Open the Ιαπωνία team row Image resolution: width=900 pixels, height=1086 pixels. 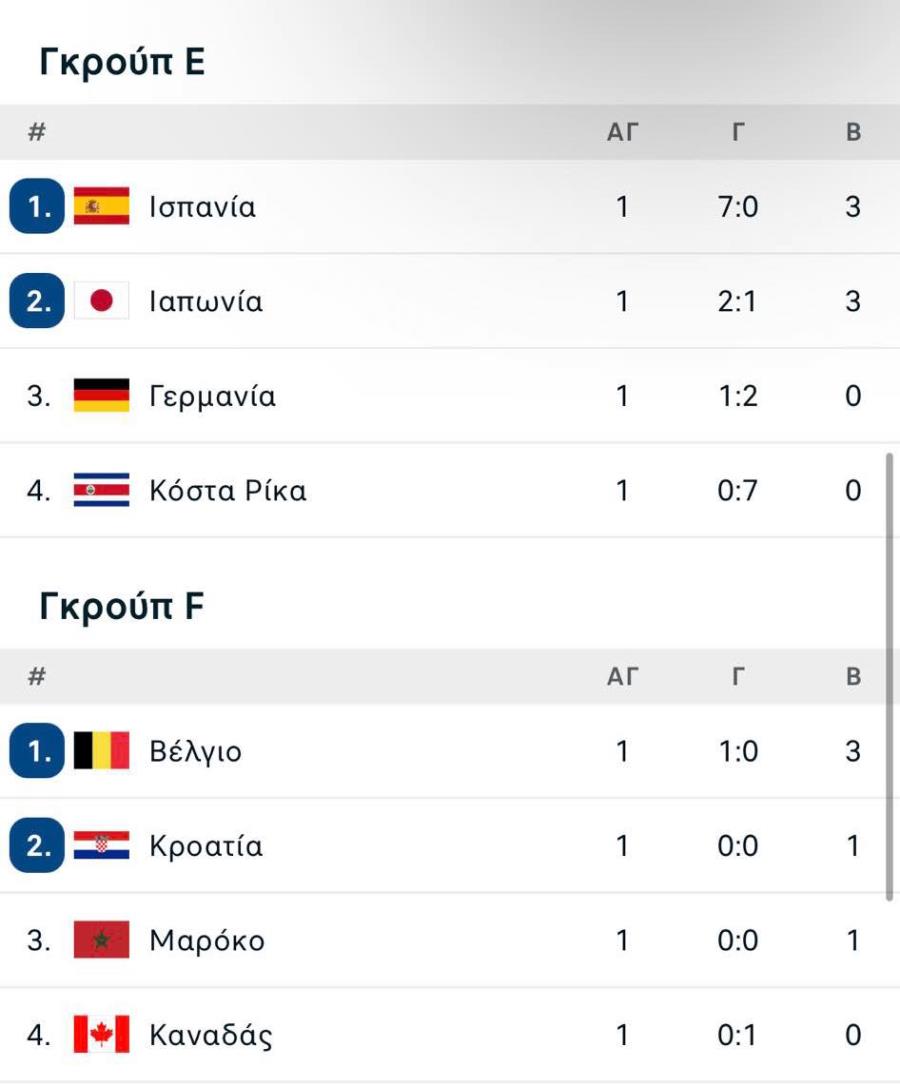pyautogui.click(x=450, y=301)
